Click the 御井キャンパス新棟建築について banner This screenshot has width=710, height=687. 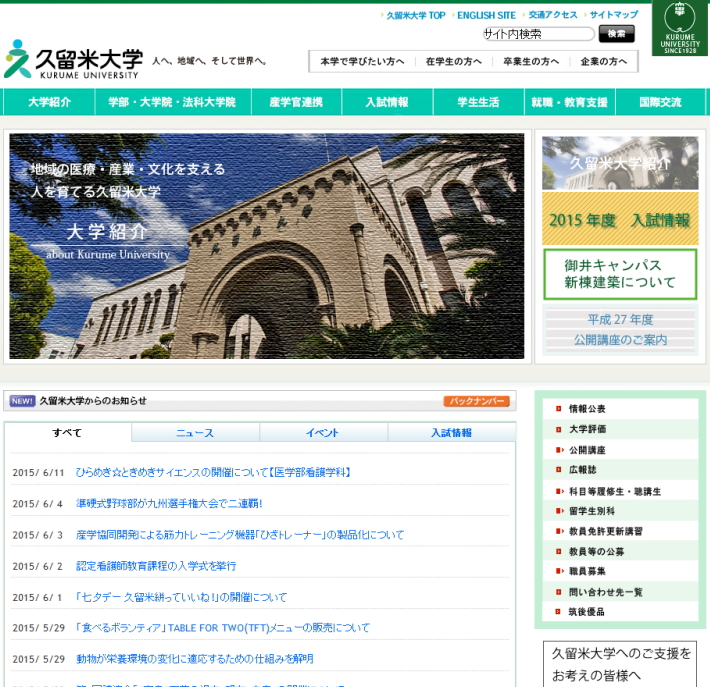coord(619,274)
